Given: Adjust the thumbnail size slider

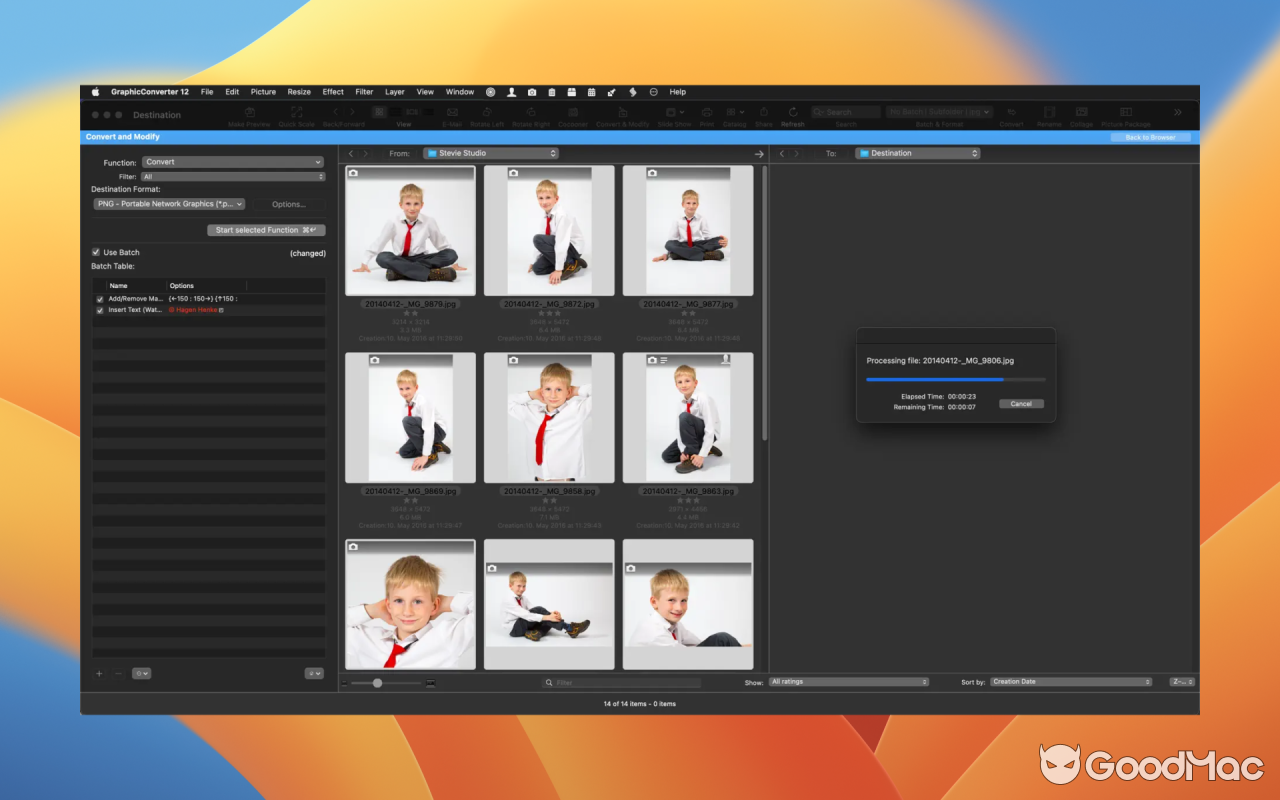Looking at the screenshot, I should click(x=378, y=683).
